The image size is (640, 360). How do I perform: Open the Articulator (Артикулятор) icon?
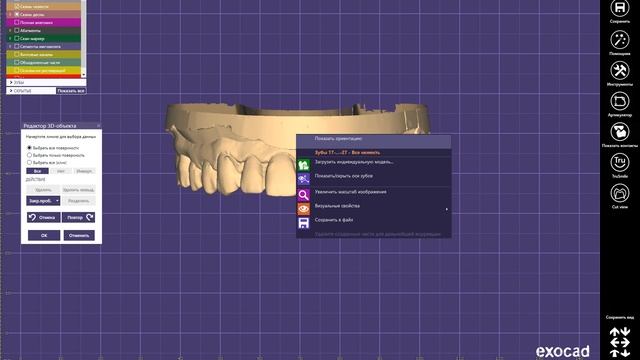pos(620,101)
